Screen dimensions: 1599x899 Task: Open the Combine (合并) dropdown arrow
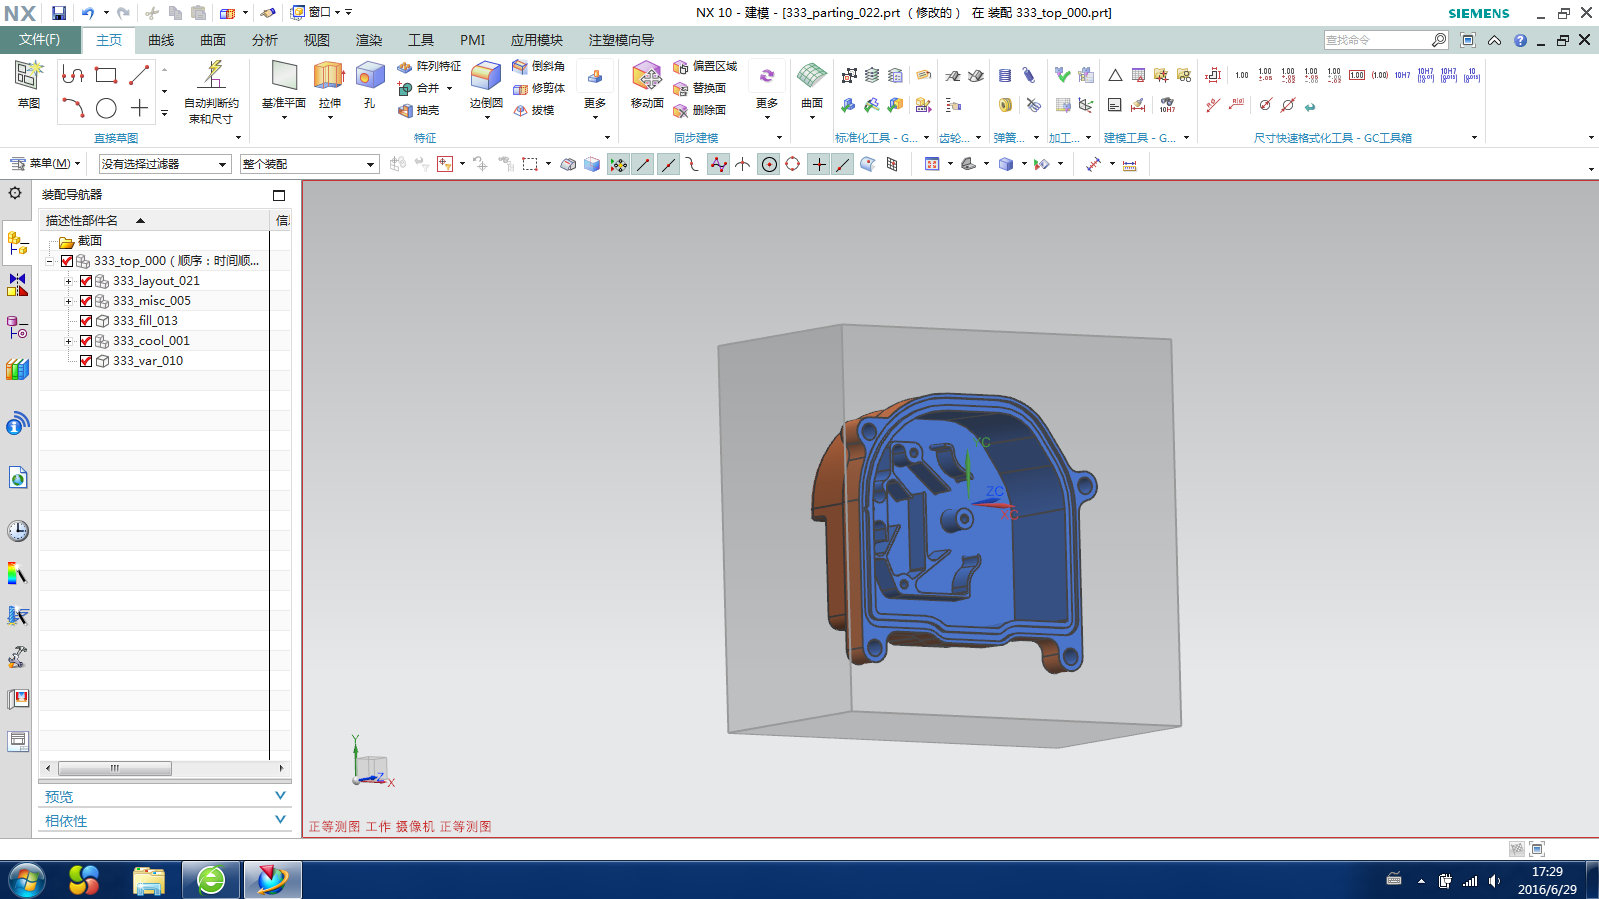[x=450, y=89]
